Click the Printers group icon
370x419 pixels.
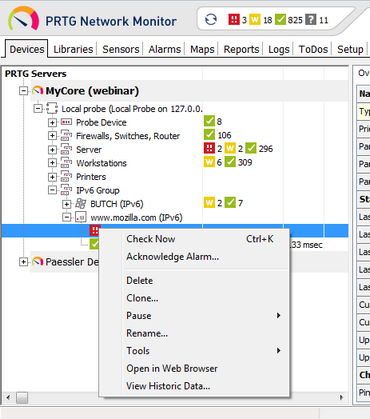[x=66, y=177]
